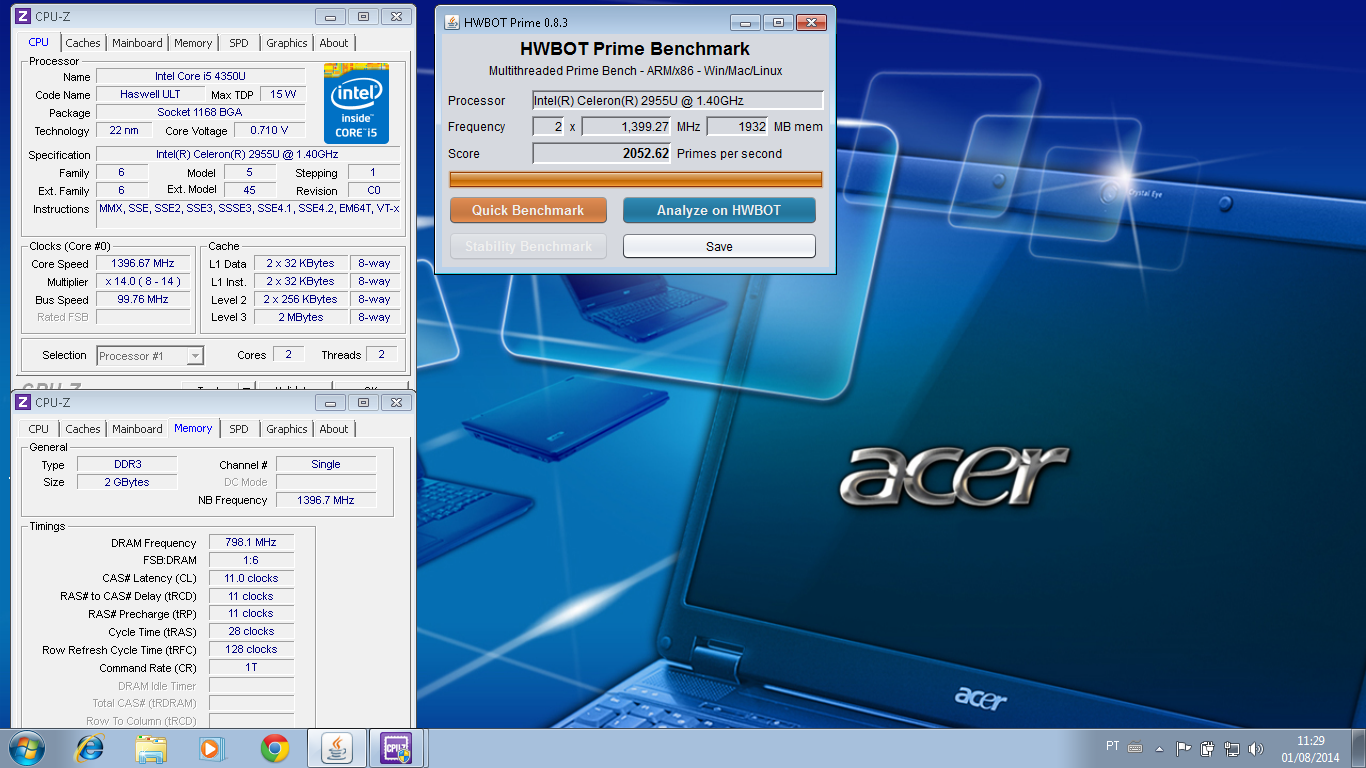Open Caches tab in bottom CPU-Z window

pyautogui.click(x=83, y=429)
